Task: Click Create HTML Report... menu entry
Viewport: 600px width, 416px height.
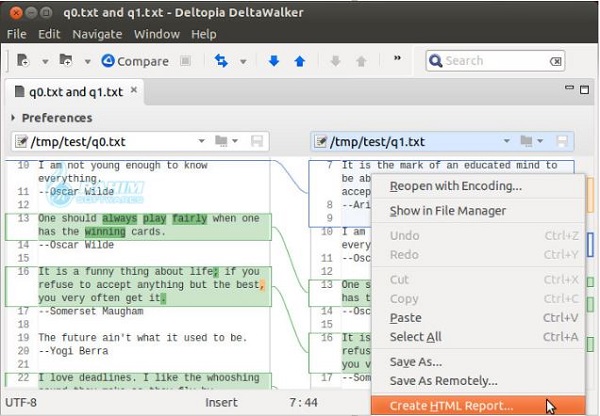Action: (x=478, y=406)
